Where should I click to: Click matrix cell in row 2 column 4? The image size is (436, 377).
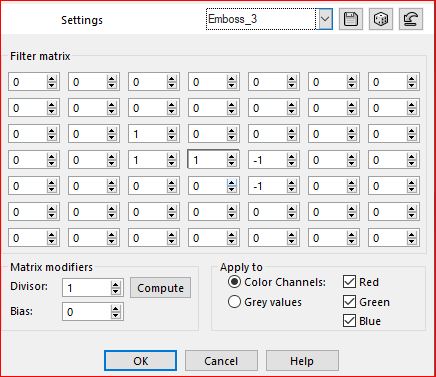(207, 108)
